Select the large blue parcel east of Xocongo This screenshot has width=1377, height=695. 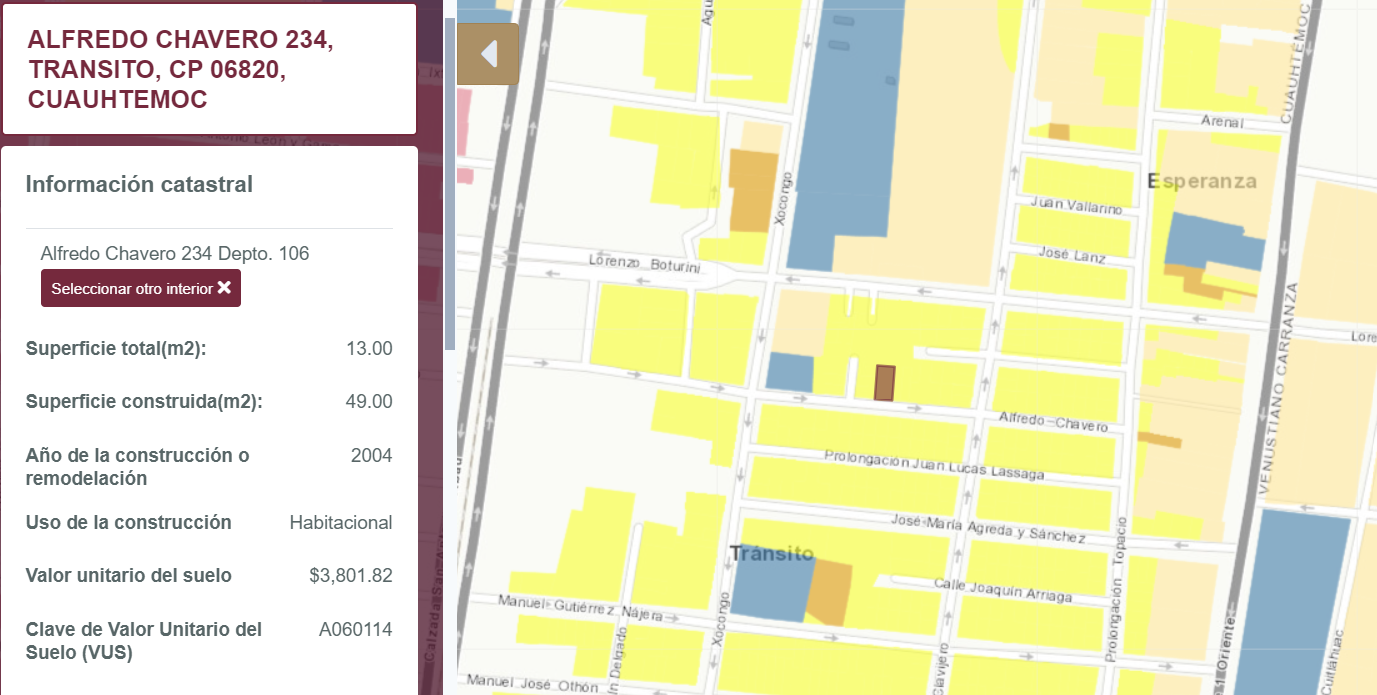[848, 130]
